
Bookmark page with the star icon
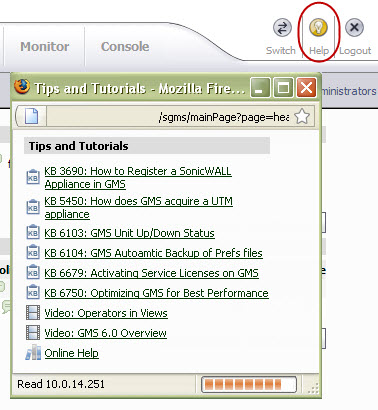tap(302, 117)
